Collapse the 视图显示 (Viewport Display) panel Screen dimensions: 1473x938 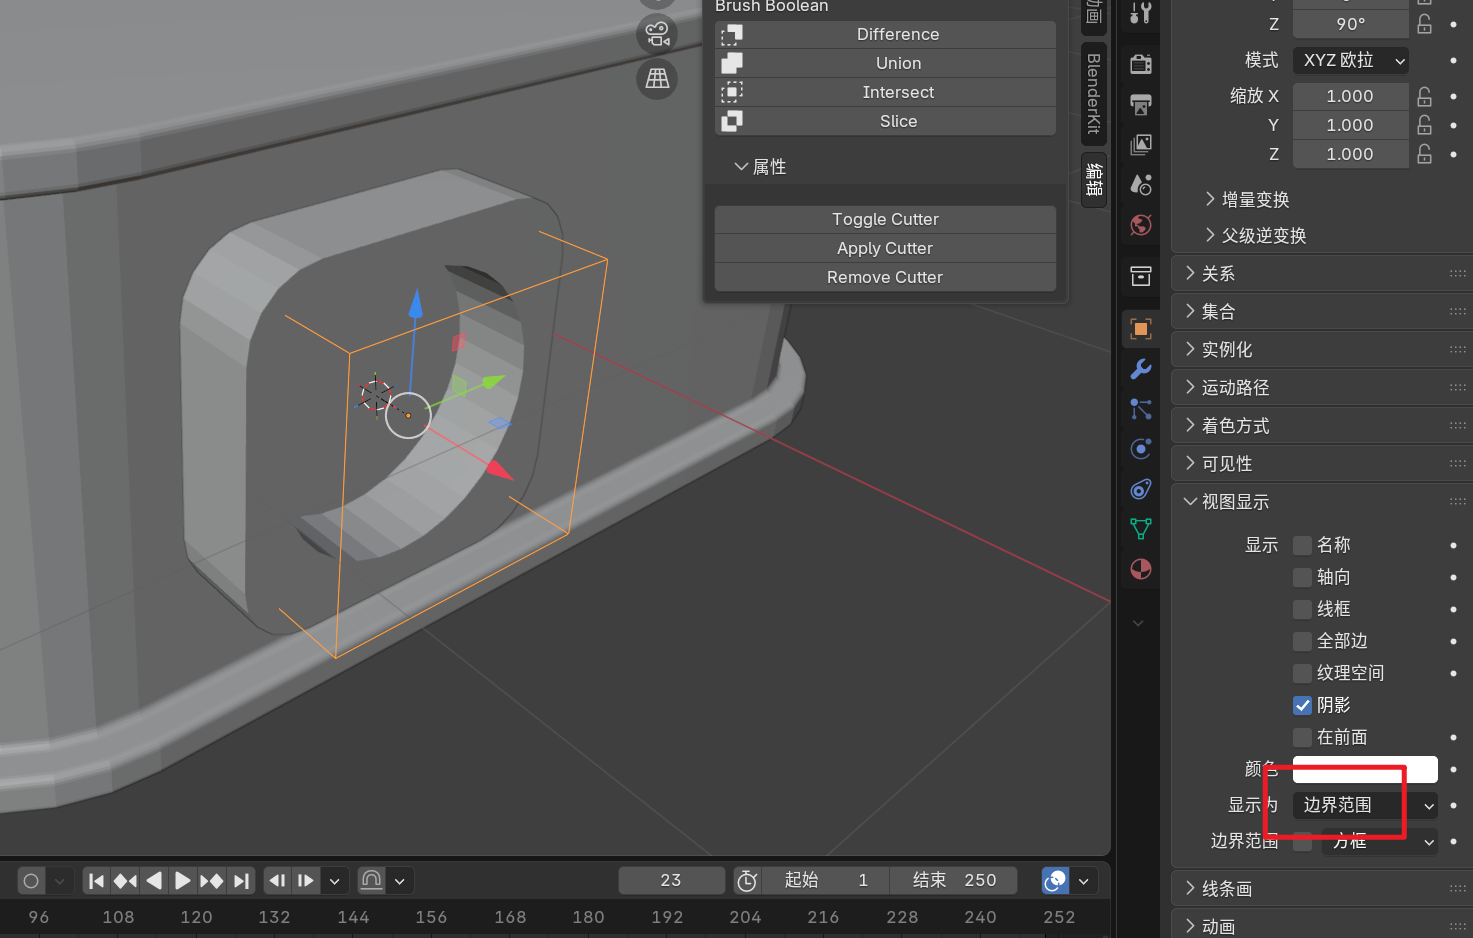click(x=1235, y=501)
